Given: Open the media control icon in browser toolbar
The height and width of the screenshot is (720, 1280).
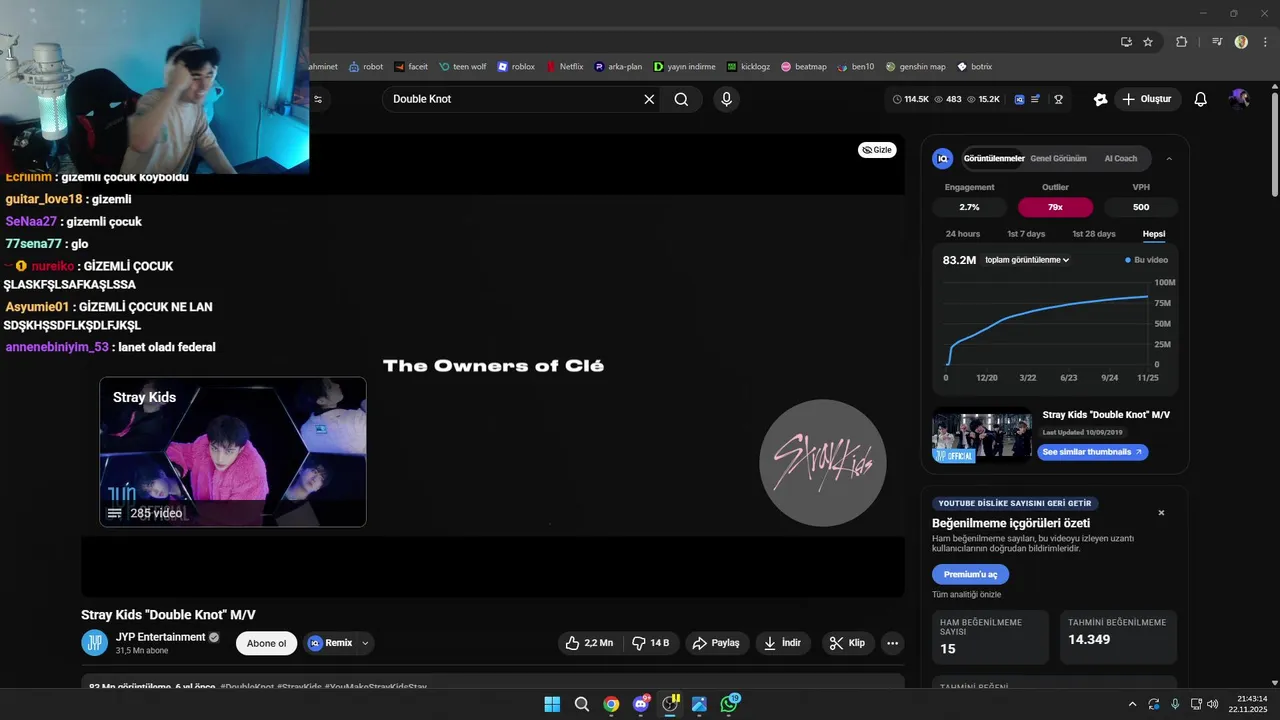Looking at the screenshot, I should (x=1217, y=42).
